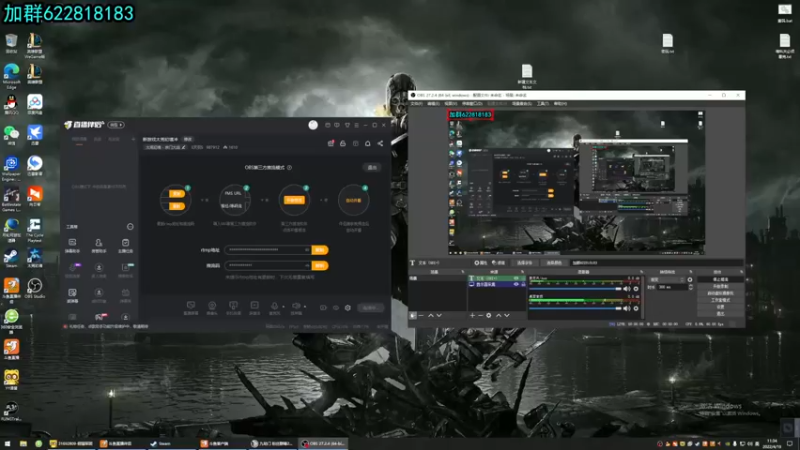The width and height of the screenshot is (800, 450).
Task: Open the Help menu in OBS
Action: 560,104
